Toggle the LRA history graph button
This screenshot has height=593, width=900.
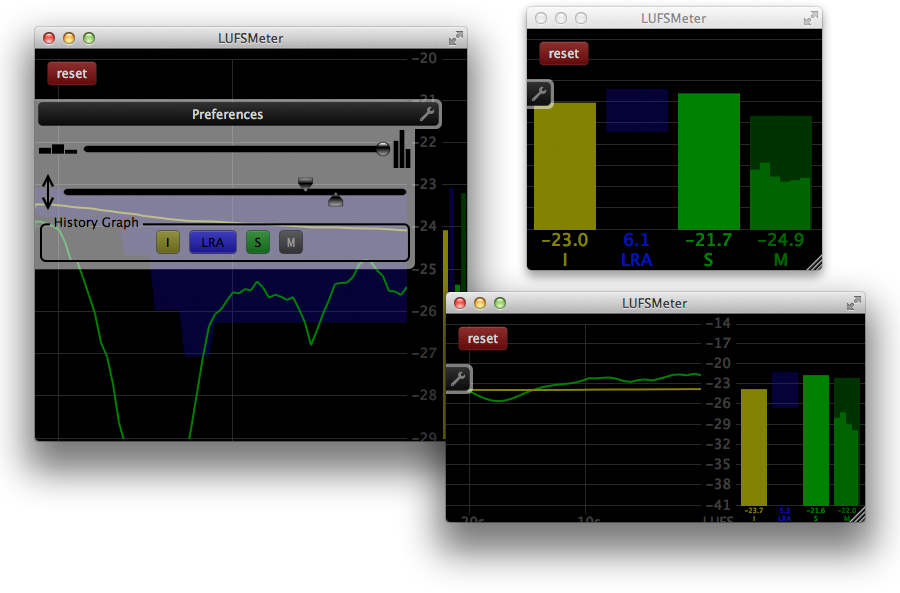(212, 242)
